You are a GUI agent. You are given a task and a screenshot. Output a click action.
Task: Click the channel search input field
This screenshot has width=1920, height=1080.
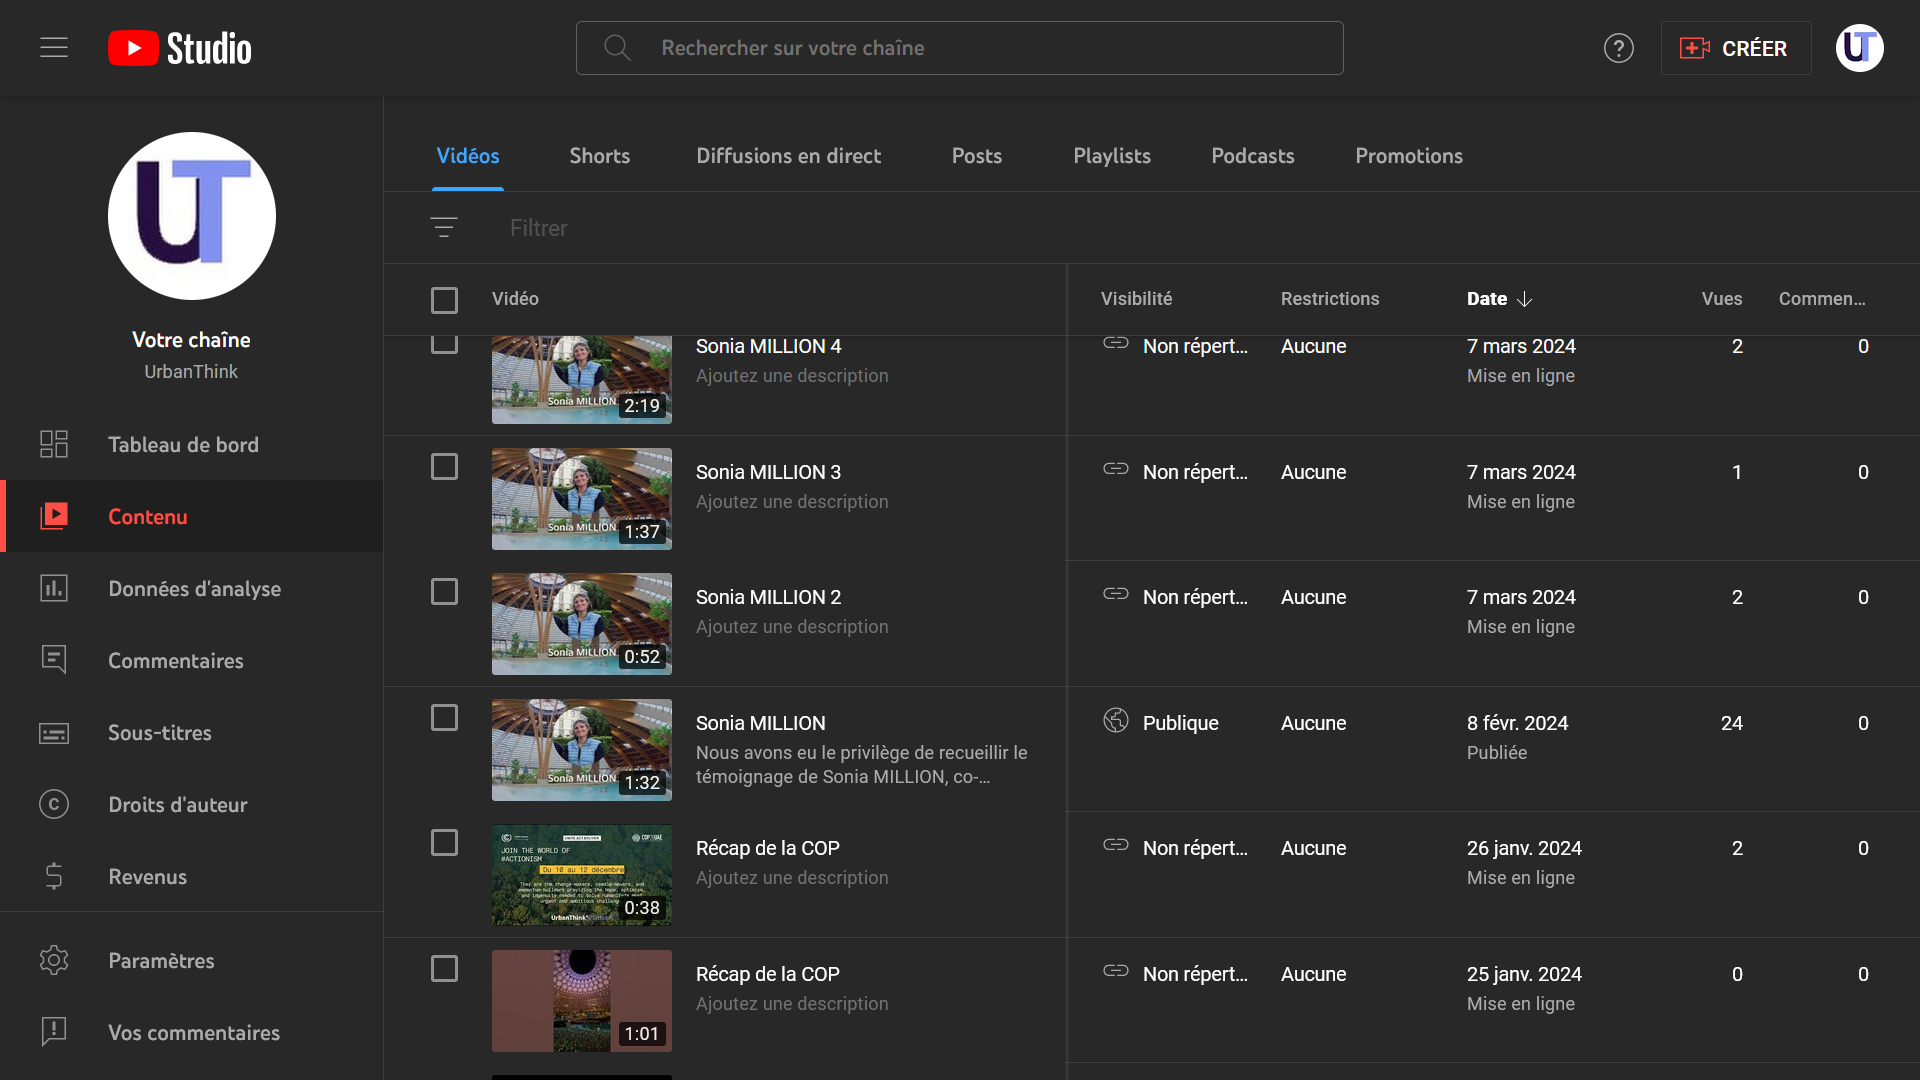click(960, 48)
